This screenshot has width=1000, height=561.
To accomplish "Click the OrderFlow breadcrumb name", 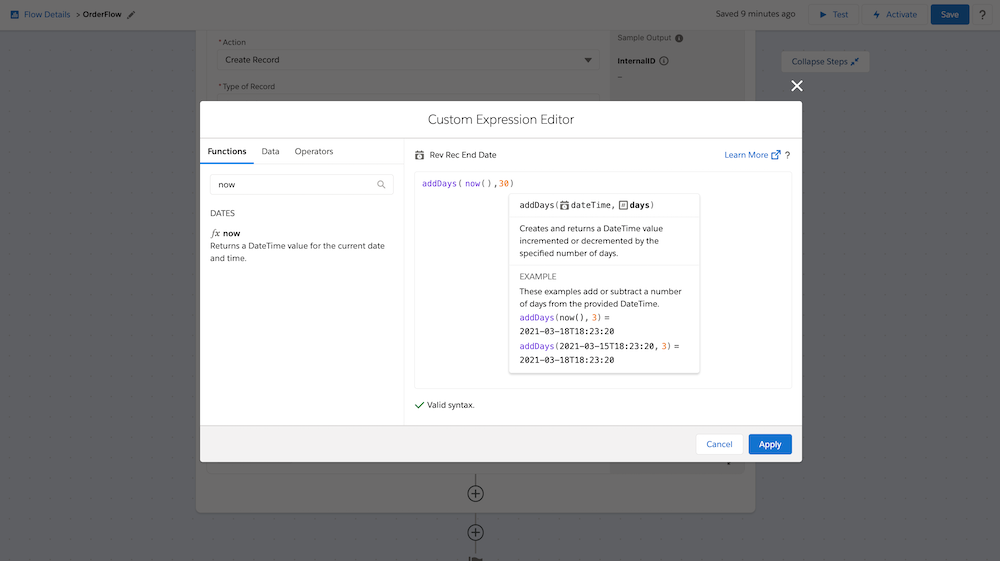I will click(x=102, y=14).
